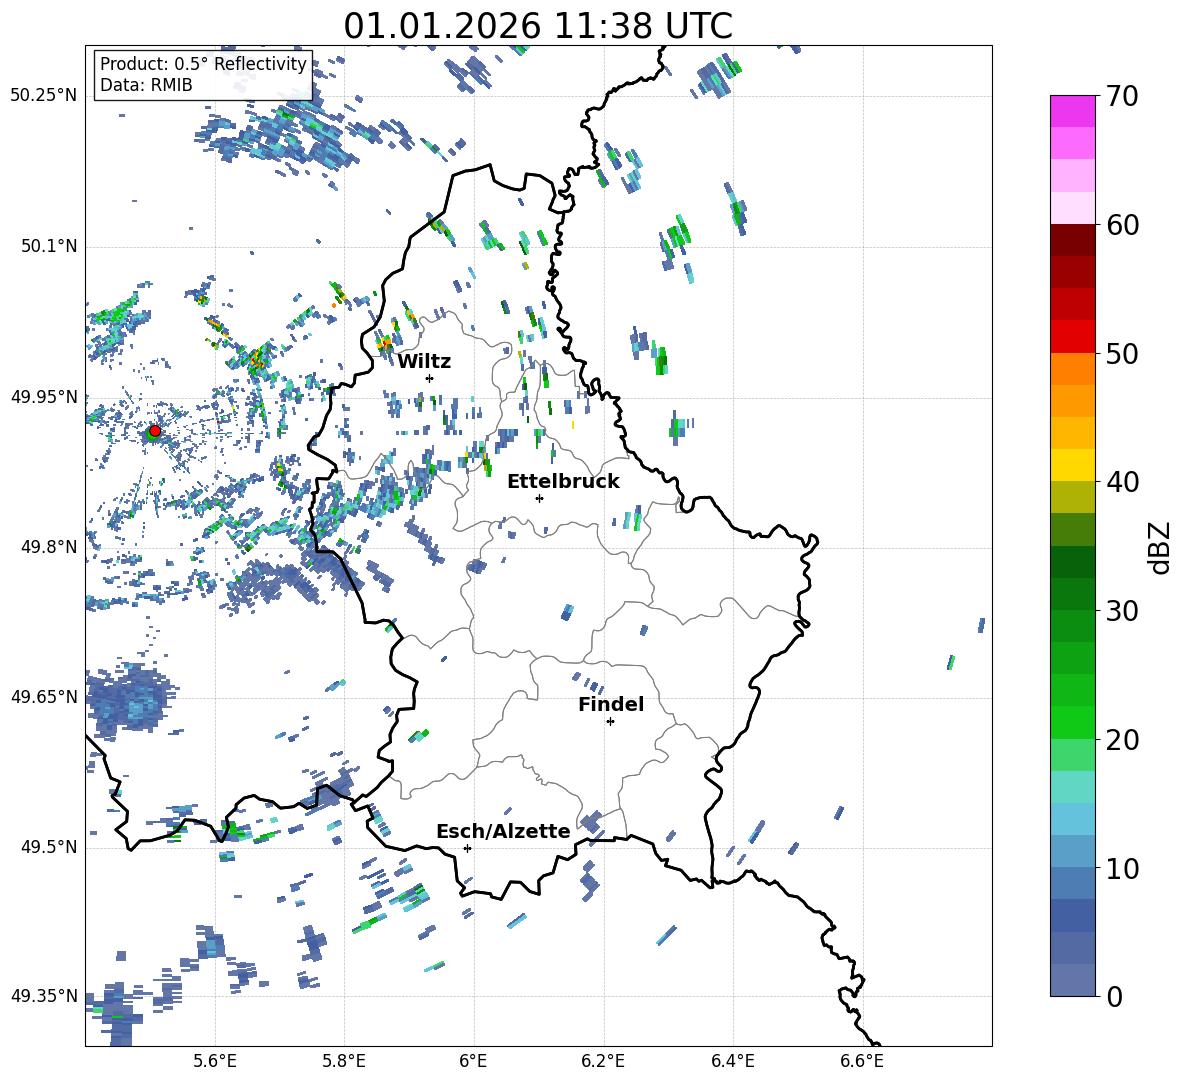
Task: Click the Findel location label
Action: (611, 704)
